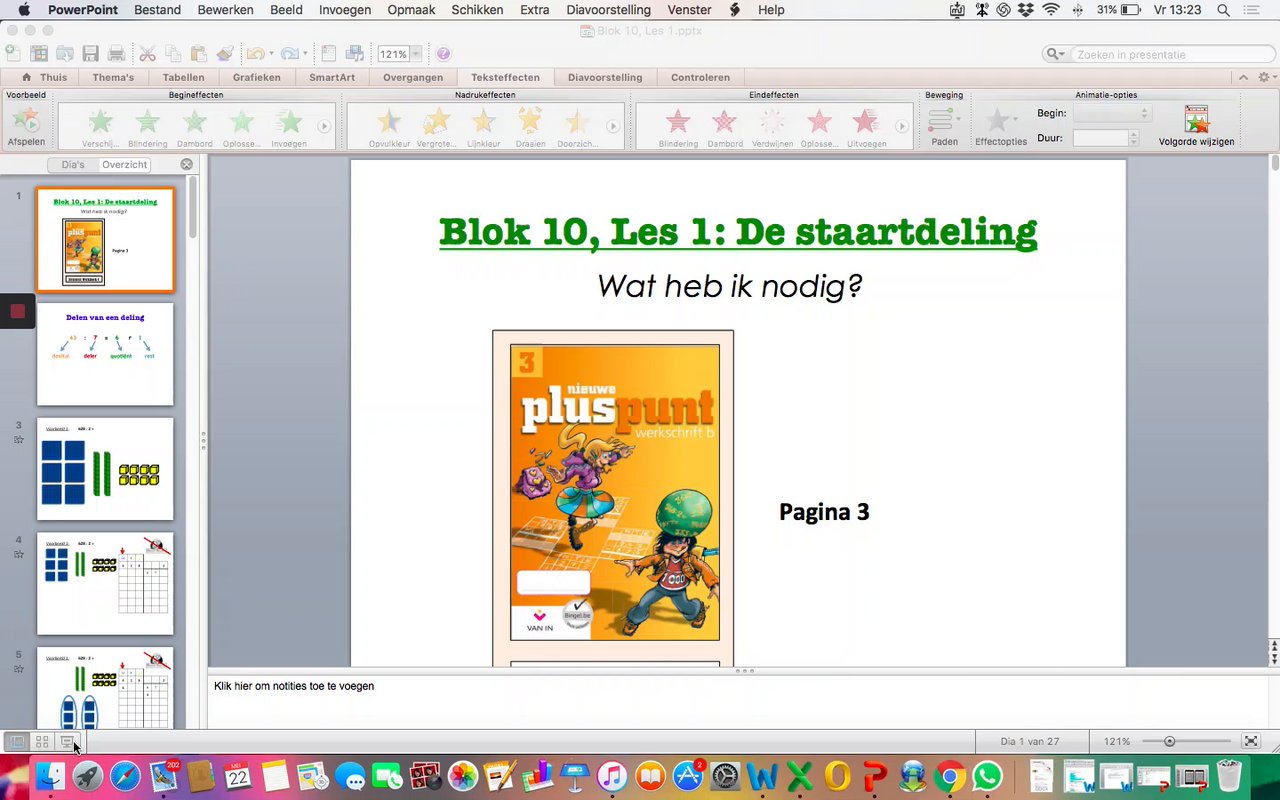Select the Draaien emphasis effect
This screenshot has width=1280, height=800.
coord(531,121)
